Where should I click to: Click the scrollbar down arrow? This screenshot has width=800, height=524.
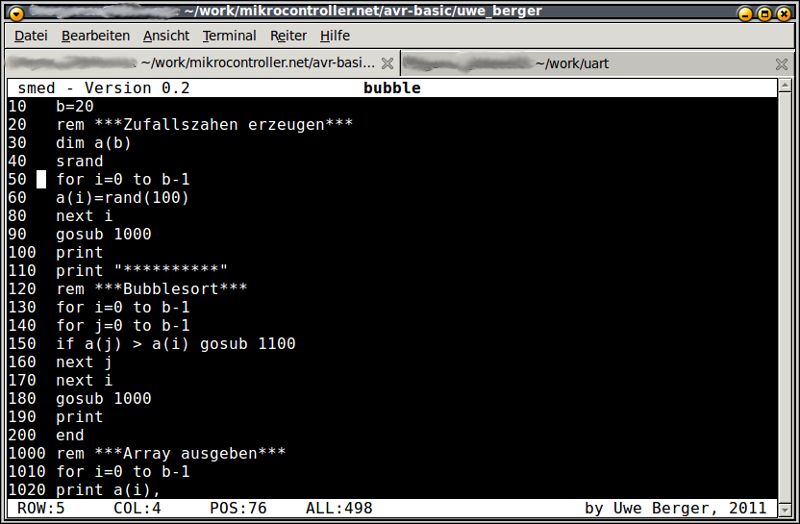(785, 509)
